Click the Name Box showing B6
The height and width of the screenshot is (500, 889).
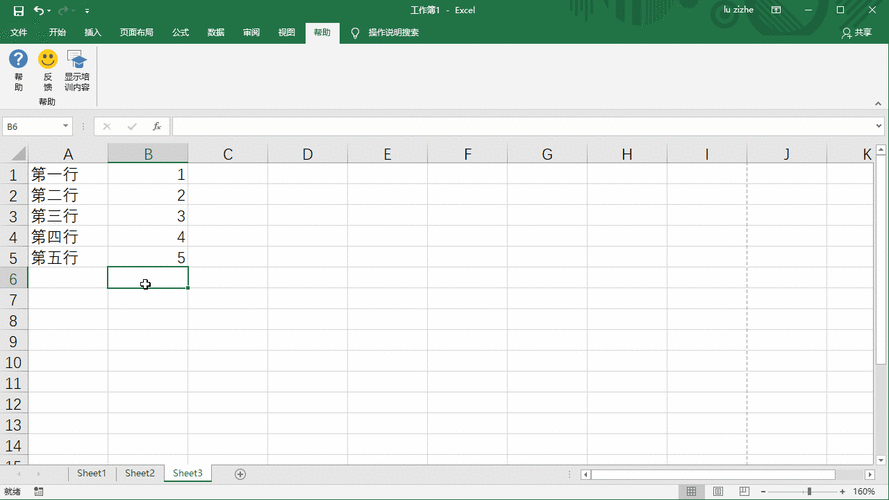pos(32,126)
